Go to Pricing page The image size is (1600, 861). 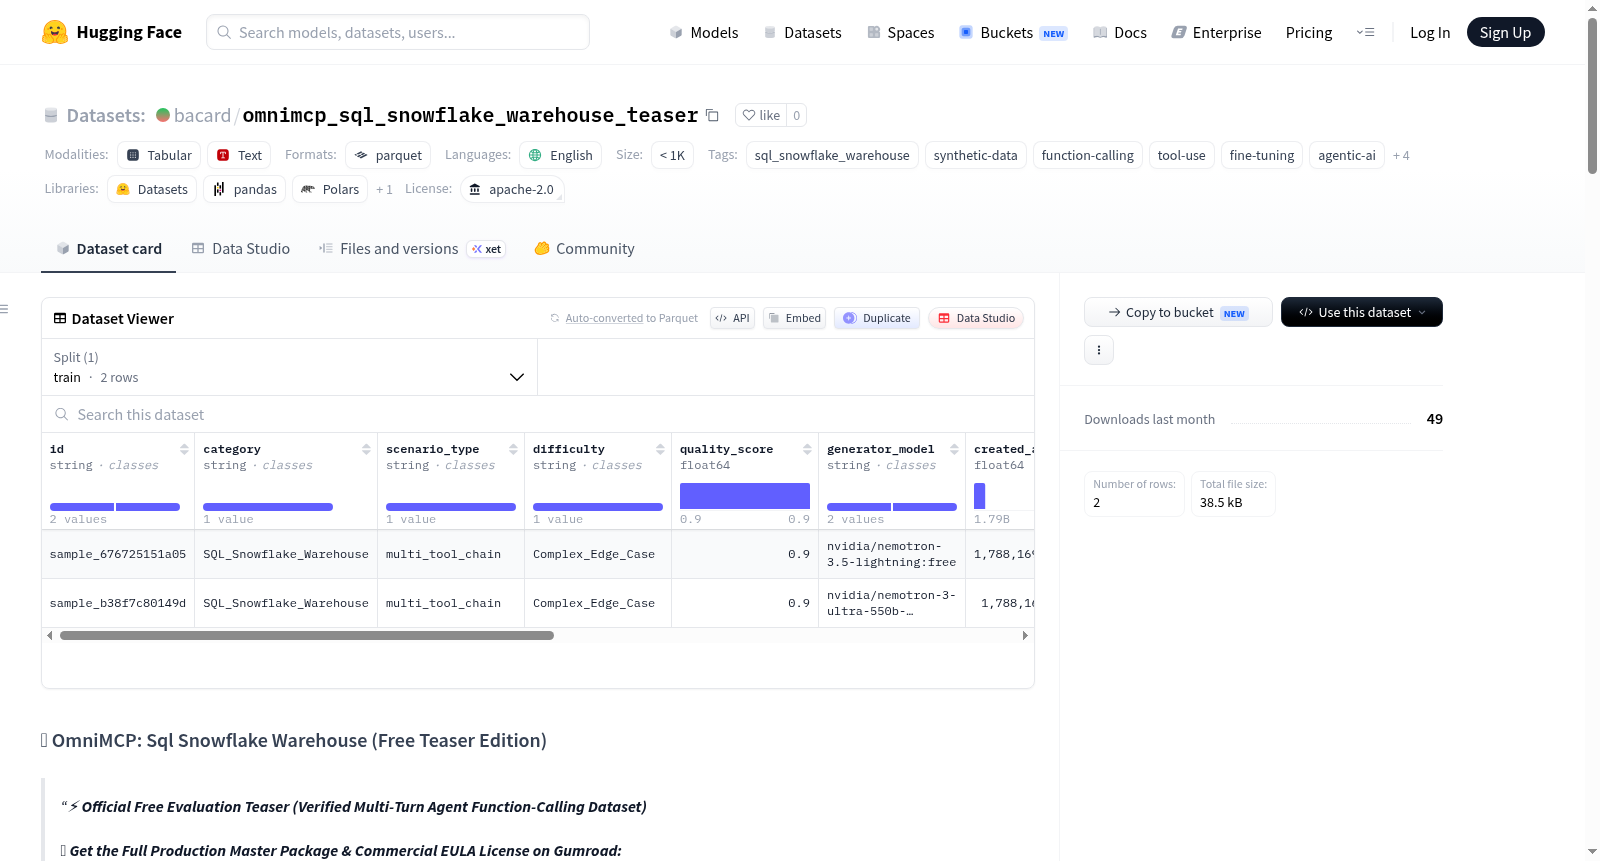click(x=1309, y=32)
